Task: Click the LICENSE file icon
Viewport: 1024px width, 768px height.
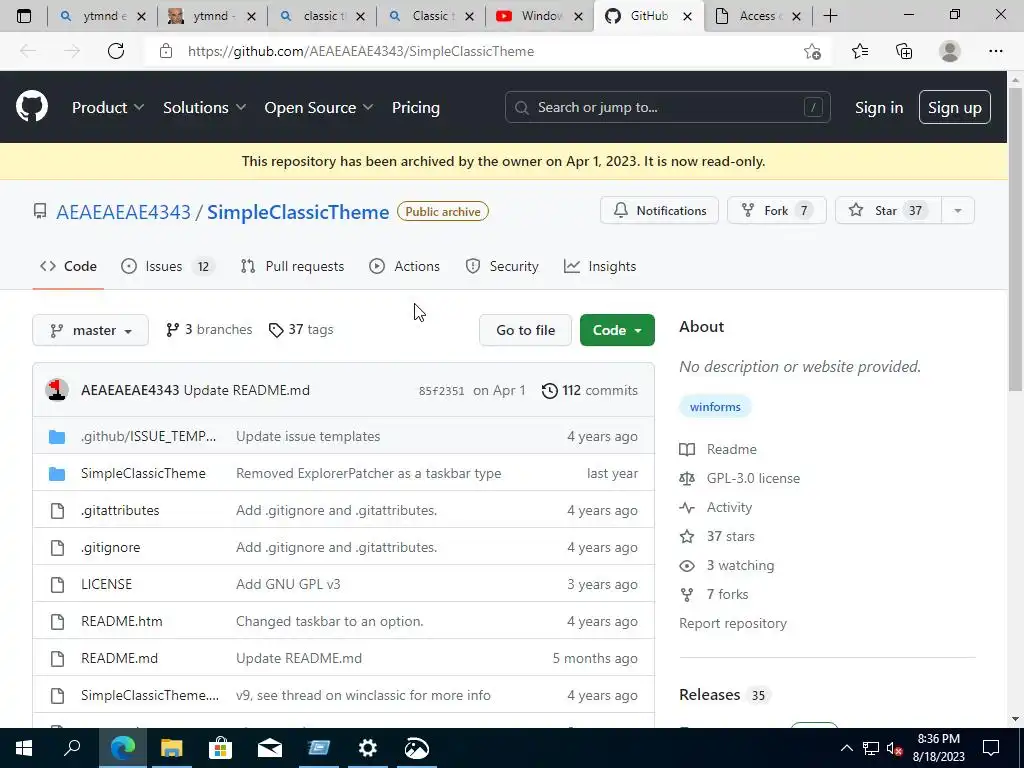Action: (x=57, y=584)
